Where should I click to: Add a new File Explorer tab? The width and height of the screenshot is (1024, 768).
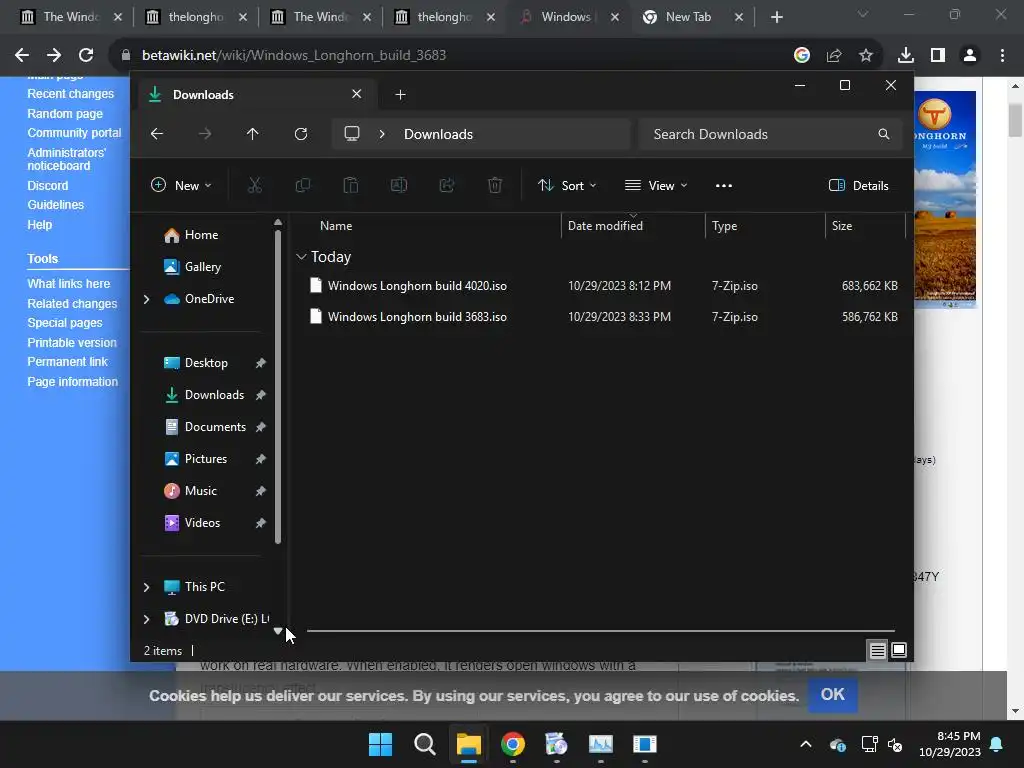click(400, 95)
